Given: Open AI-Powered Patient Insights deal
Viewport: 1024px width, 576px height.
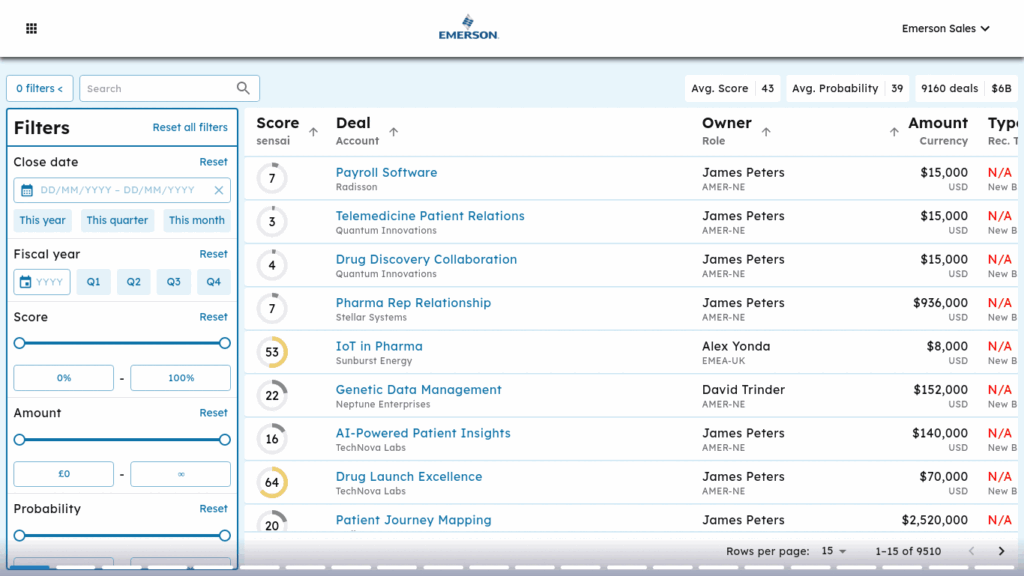Looking at the screenshot, I should 423,433.
